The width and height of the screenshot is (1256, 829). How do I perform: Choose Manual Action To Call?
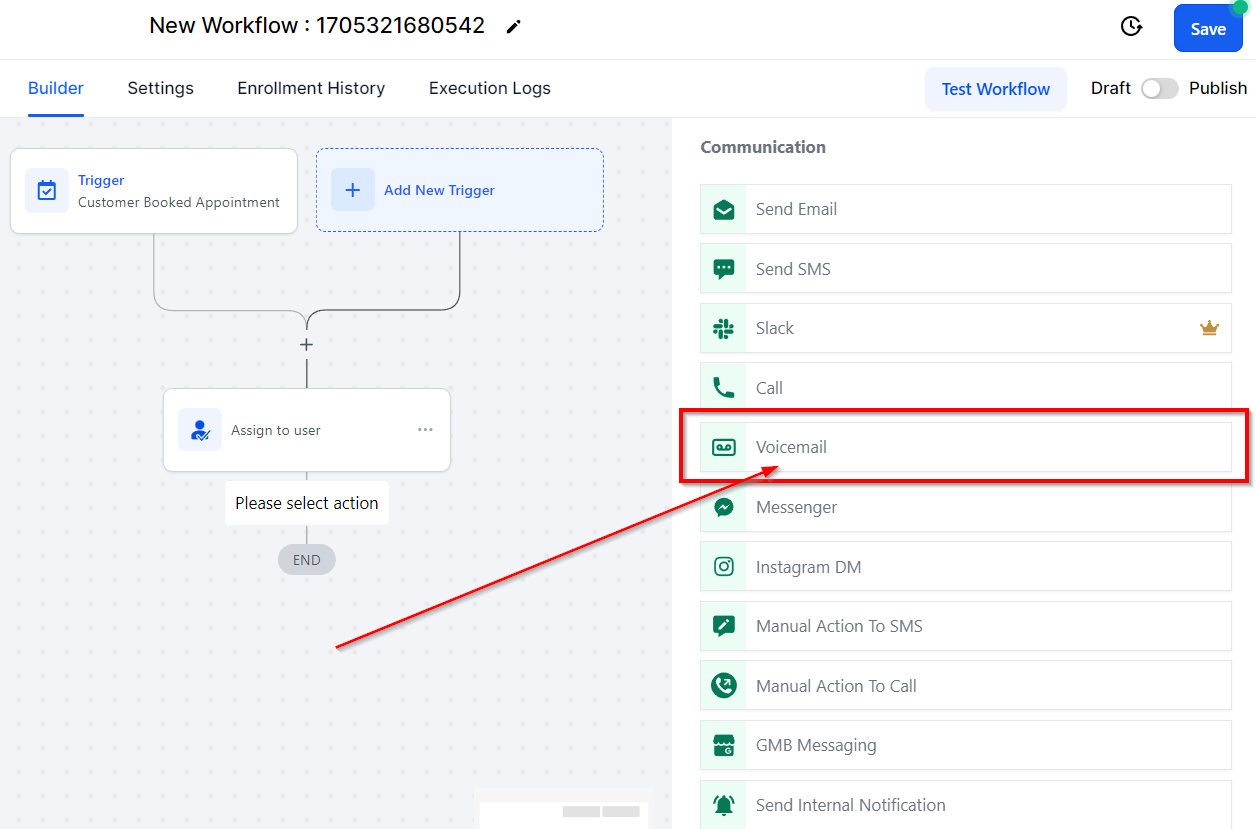click(966, 686)
